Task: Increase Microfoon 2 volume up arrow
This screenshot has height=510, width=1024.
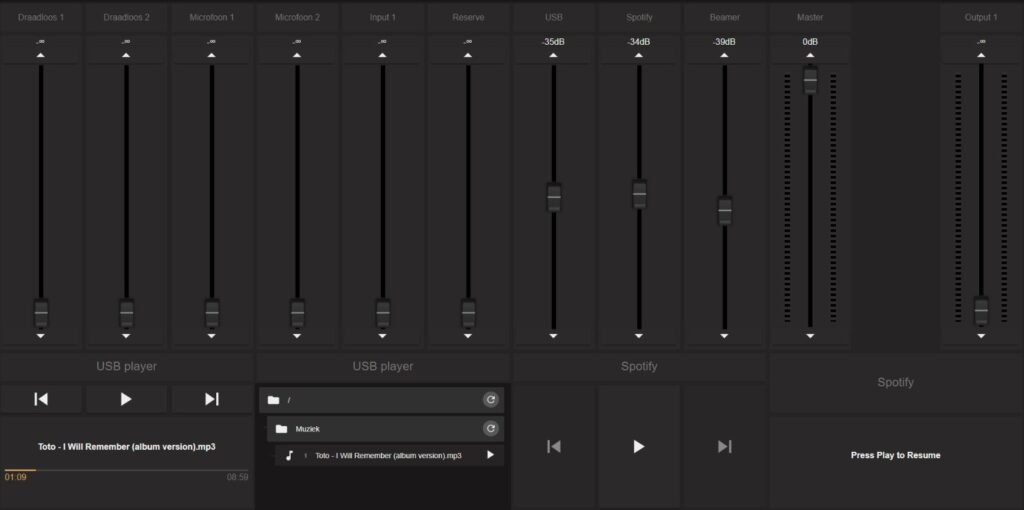Action: tap(297, 56)
